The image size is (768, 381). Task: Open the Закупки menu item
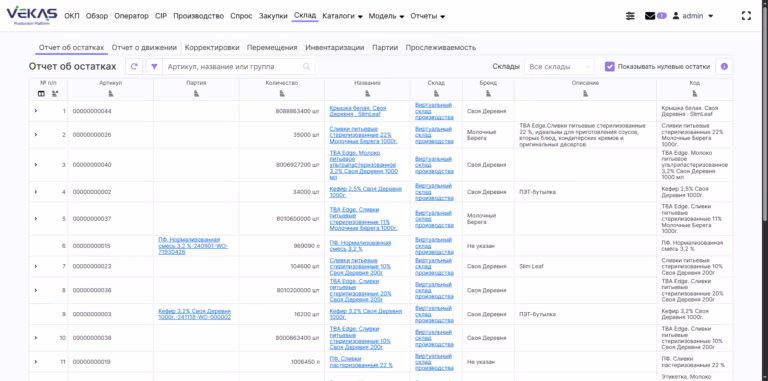click(273, 16)
